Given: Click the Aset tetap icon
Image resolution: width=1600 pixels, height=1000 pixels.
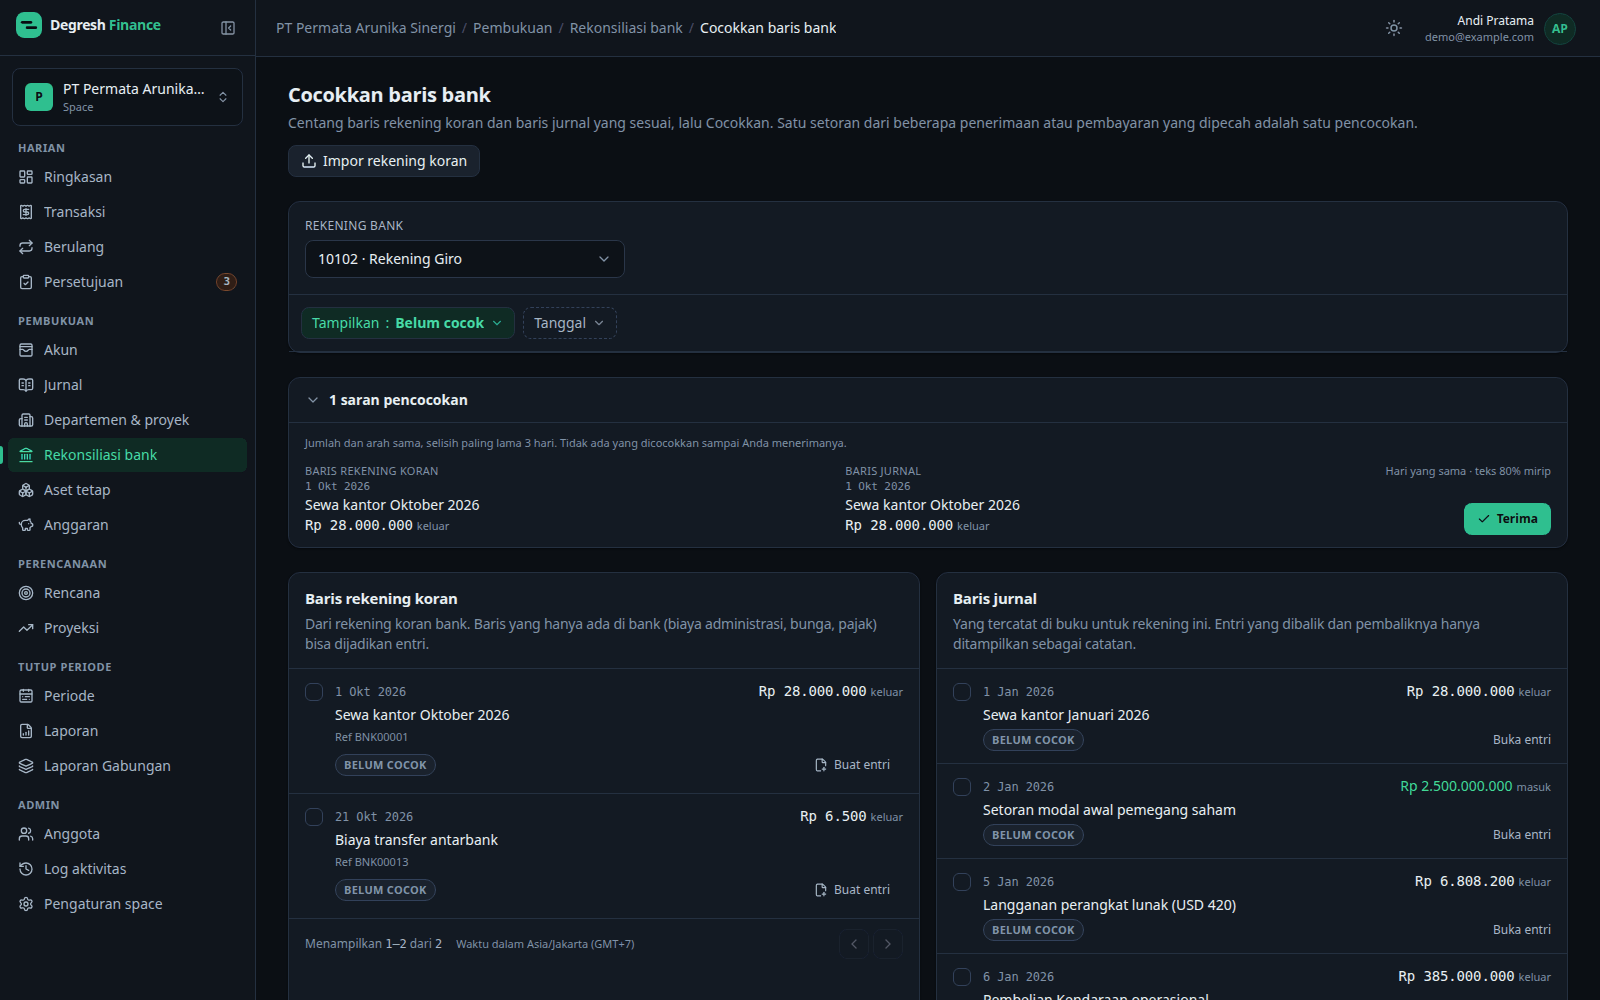Looking at the screenshot, I should (26, 490).
